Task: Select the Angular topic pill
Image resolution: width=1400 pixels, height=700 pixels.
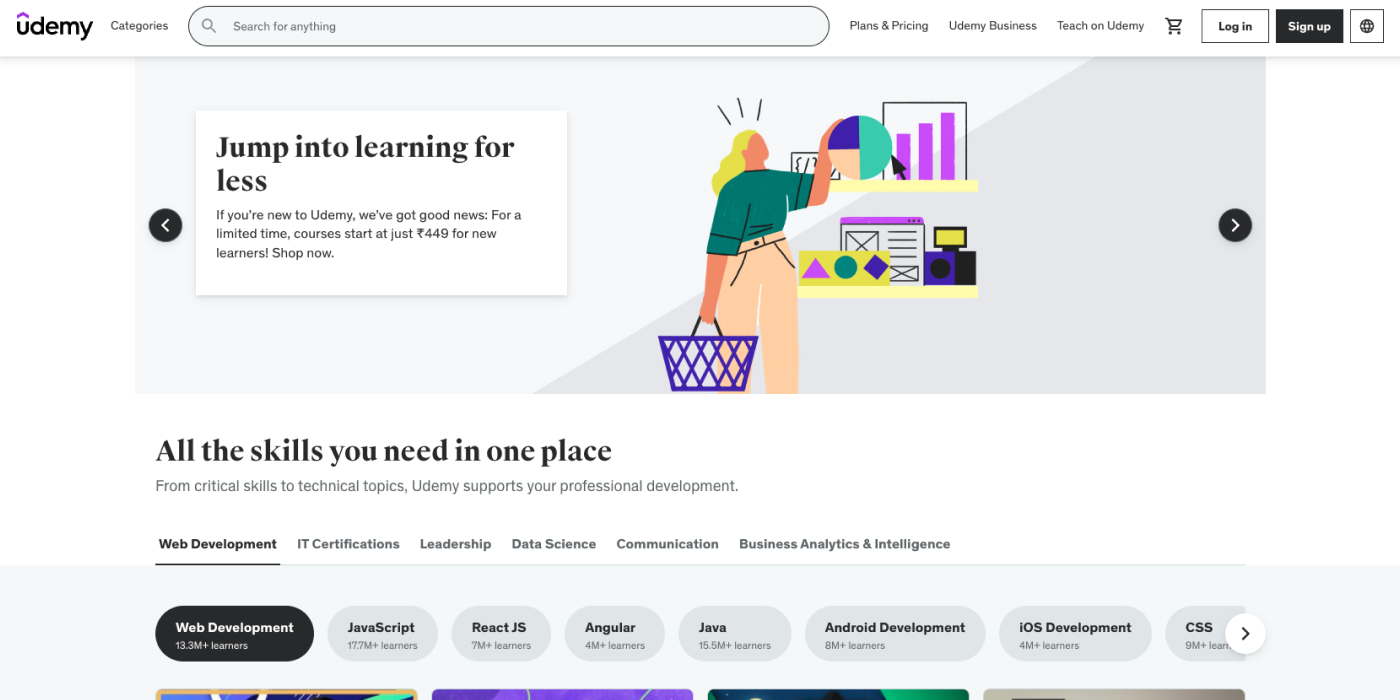Action: (614, 634)
